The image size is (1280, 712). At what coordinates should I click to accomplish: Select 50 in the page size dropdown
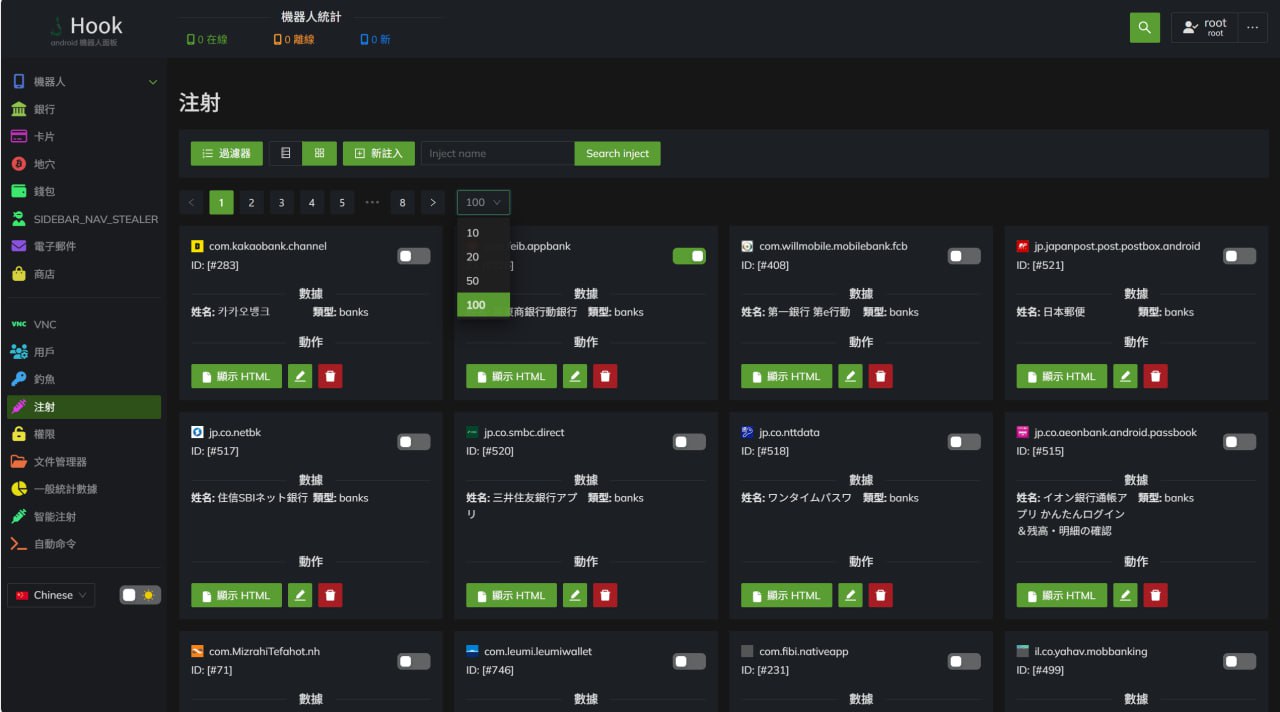(x=473, y=281)
